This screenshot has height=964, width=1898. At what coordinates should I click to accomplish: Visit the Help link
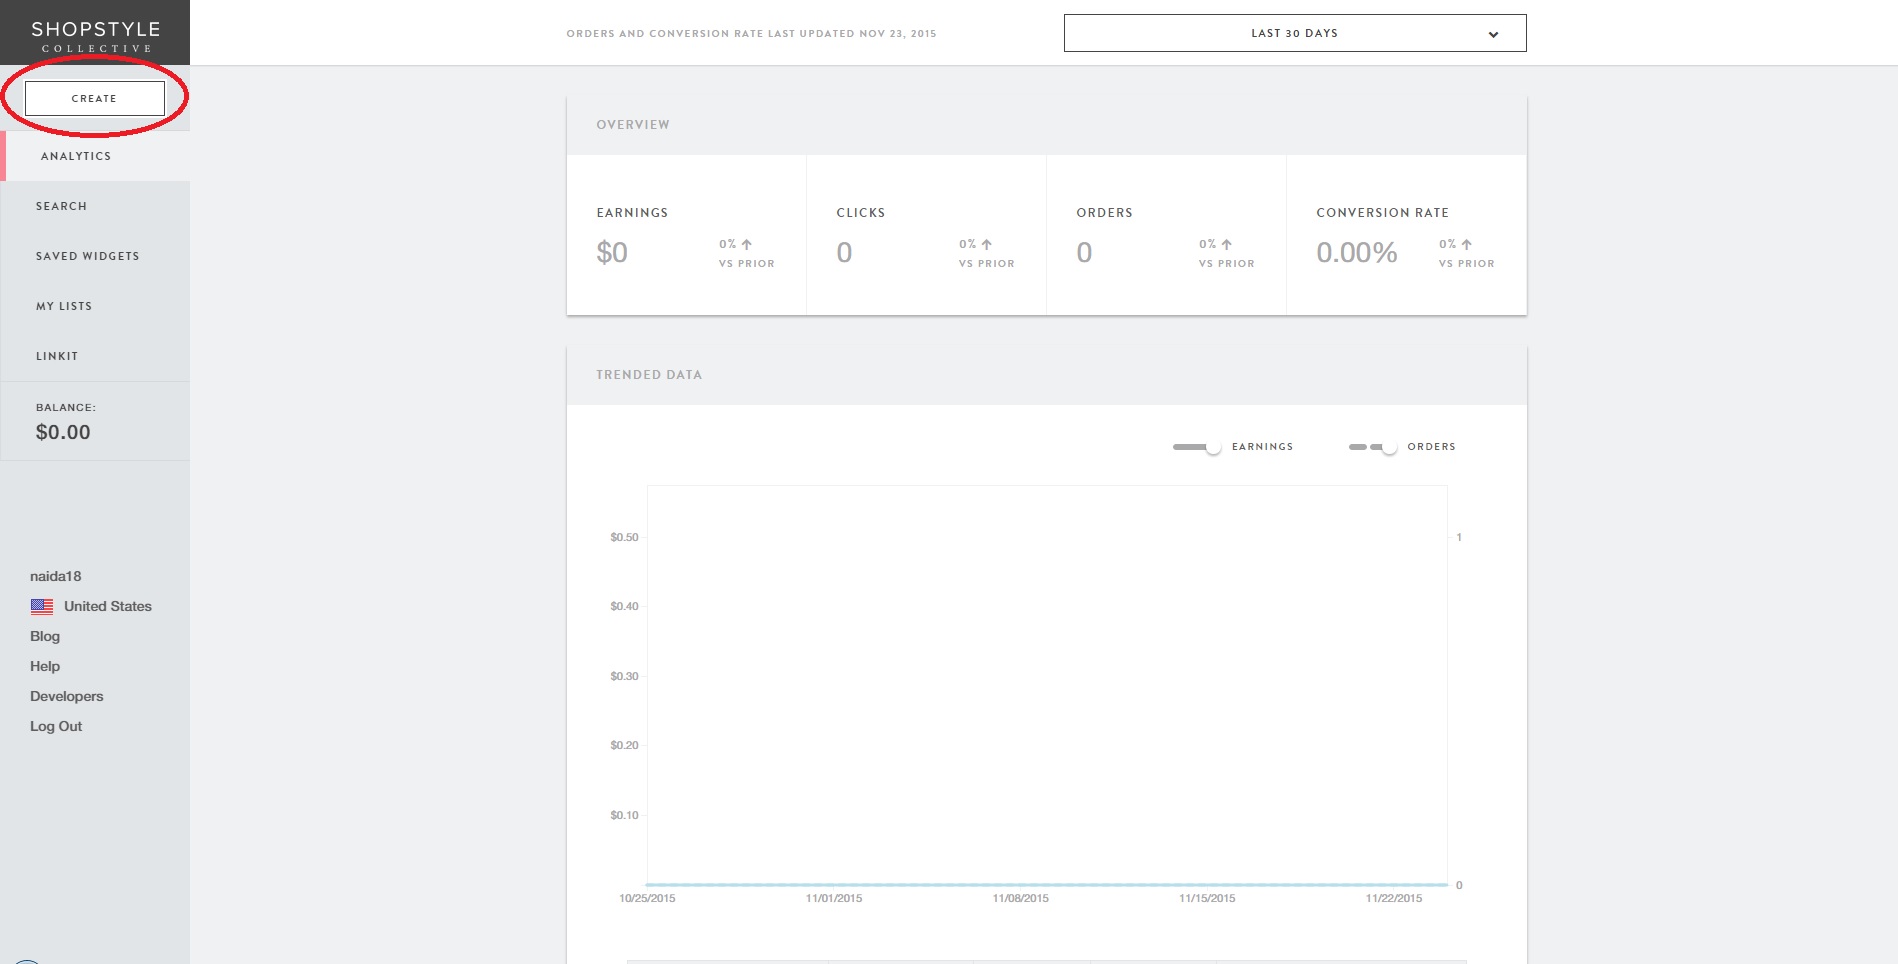point(45,666)
